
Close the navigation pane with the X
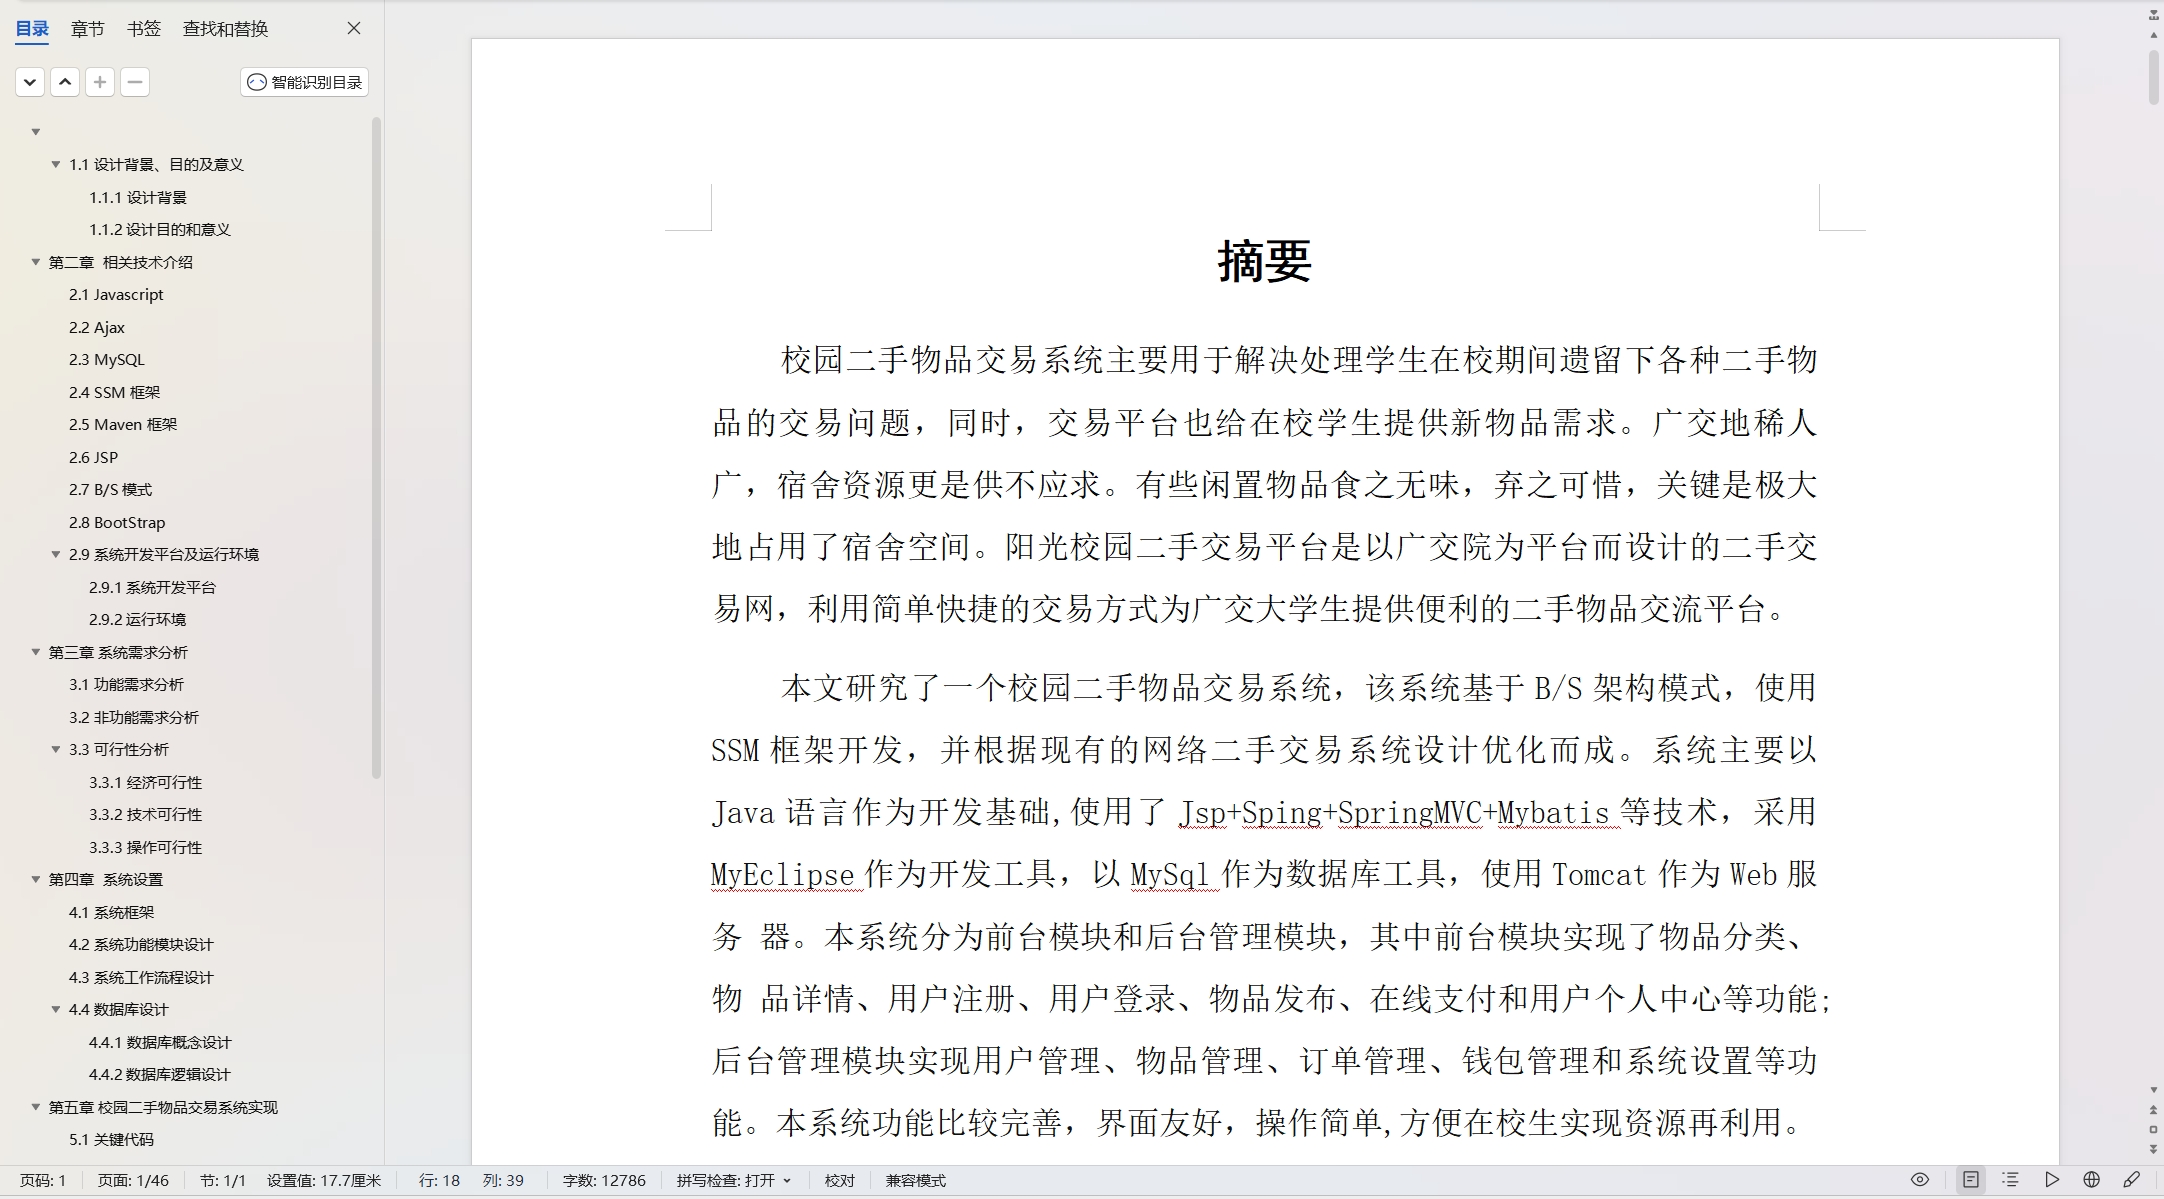tap(354, 28)
